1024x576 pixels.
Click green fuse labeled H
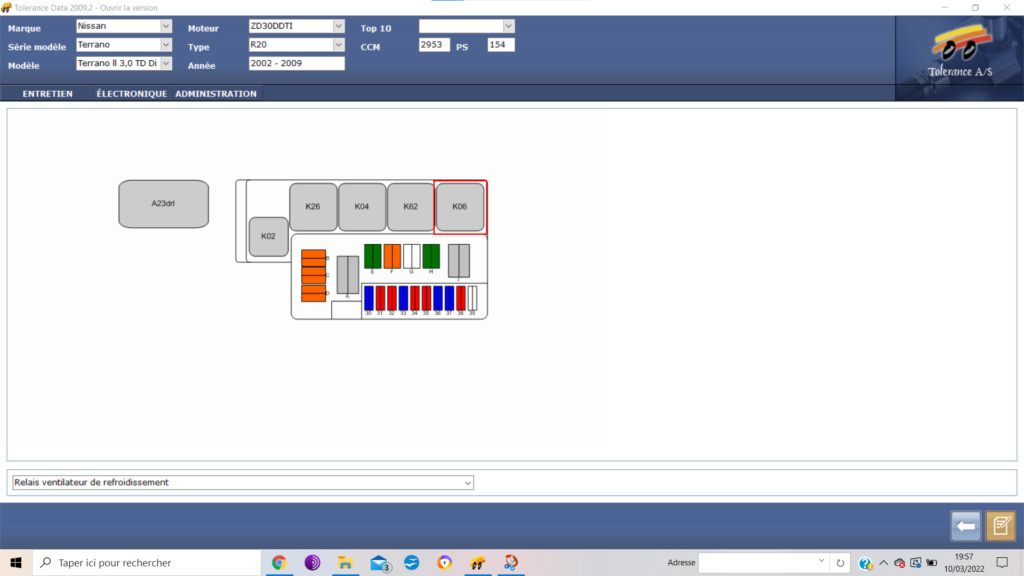tap(432, 257)
